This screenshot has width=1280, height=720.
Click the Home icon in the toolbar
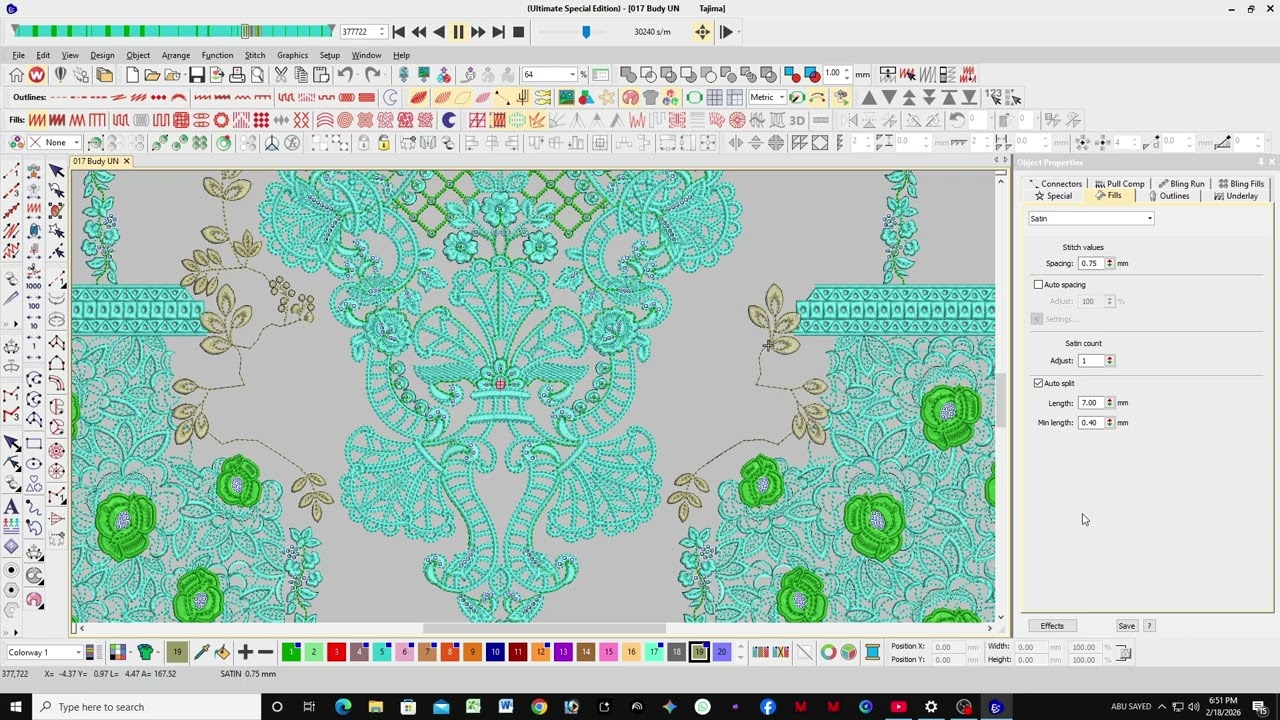[16, 75]
